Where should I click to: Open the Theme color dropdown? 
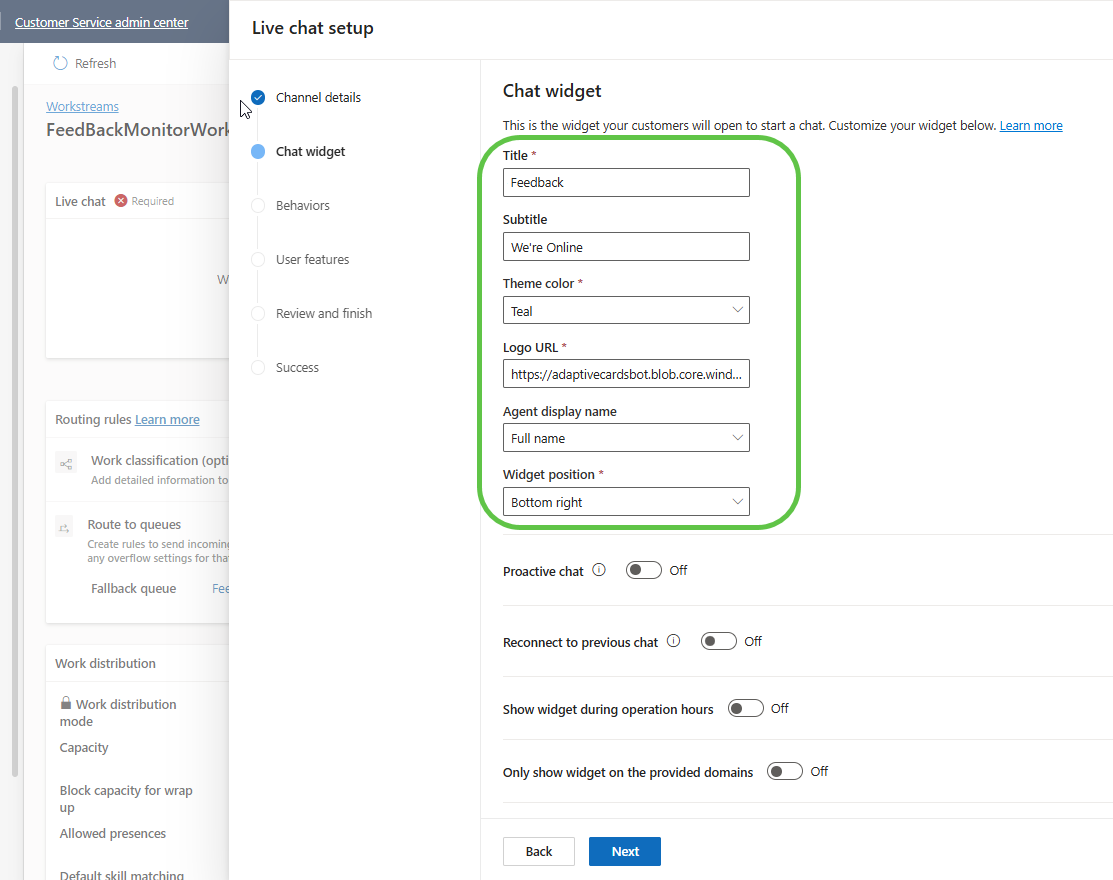[x=626, y=311]
